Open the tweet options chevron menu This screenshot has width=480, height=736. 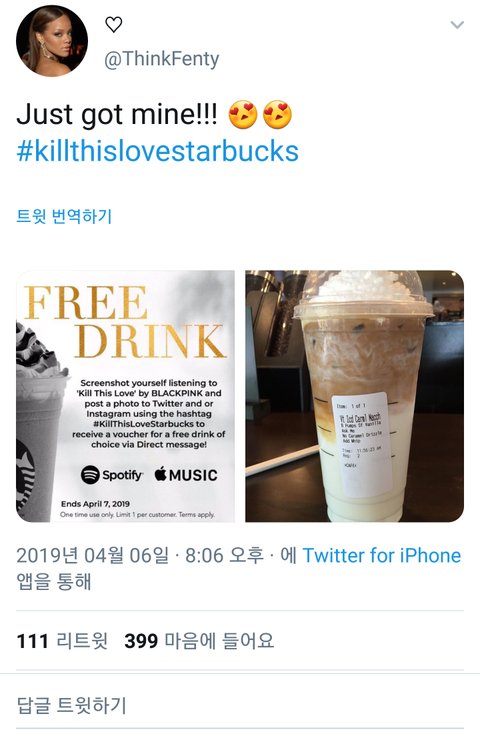(x=457, y=25)
